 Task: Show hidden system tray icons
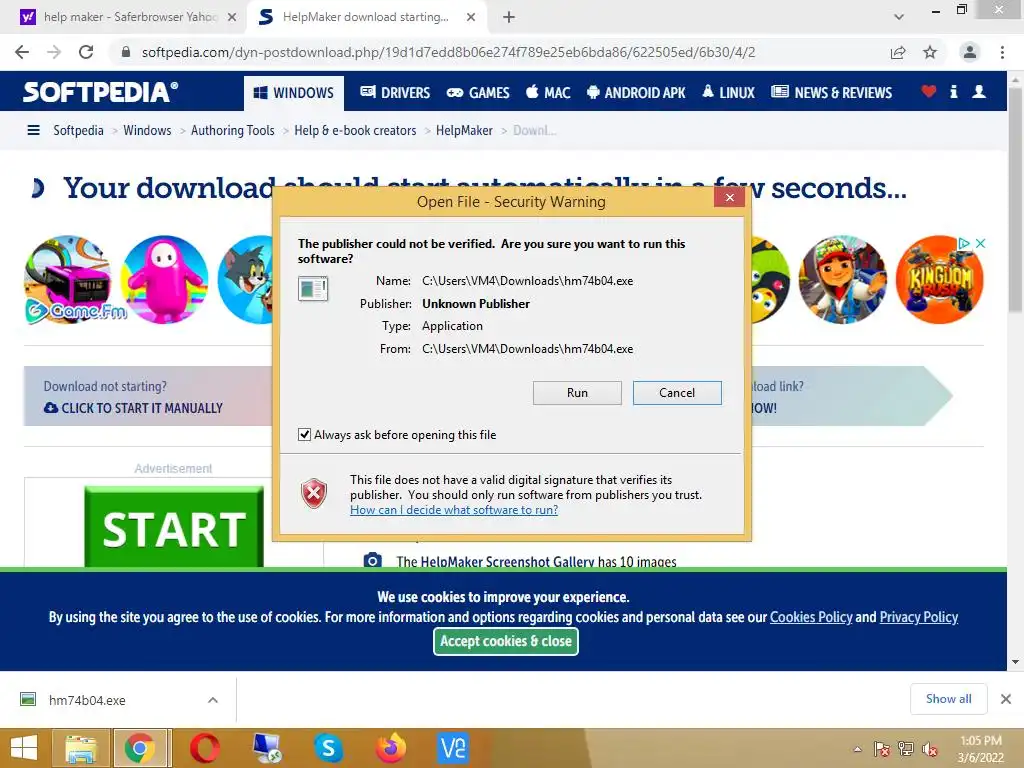coord(857,749)
